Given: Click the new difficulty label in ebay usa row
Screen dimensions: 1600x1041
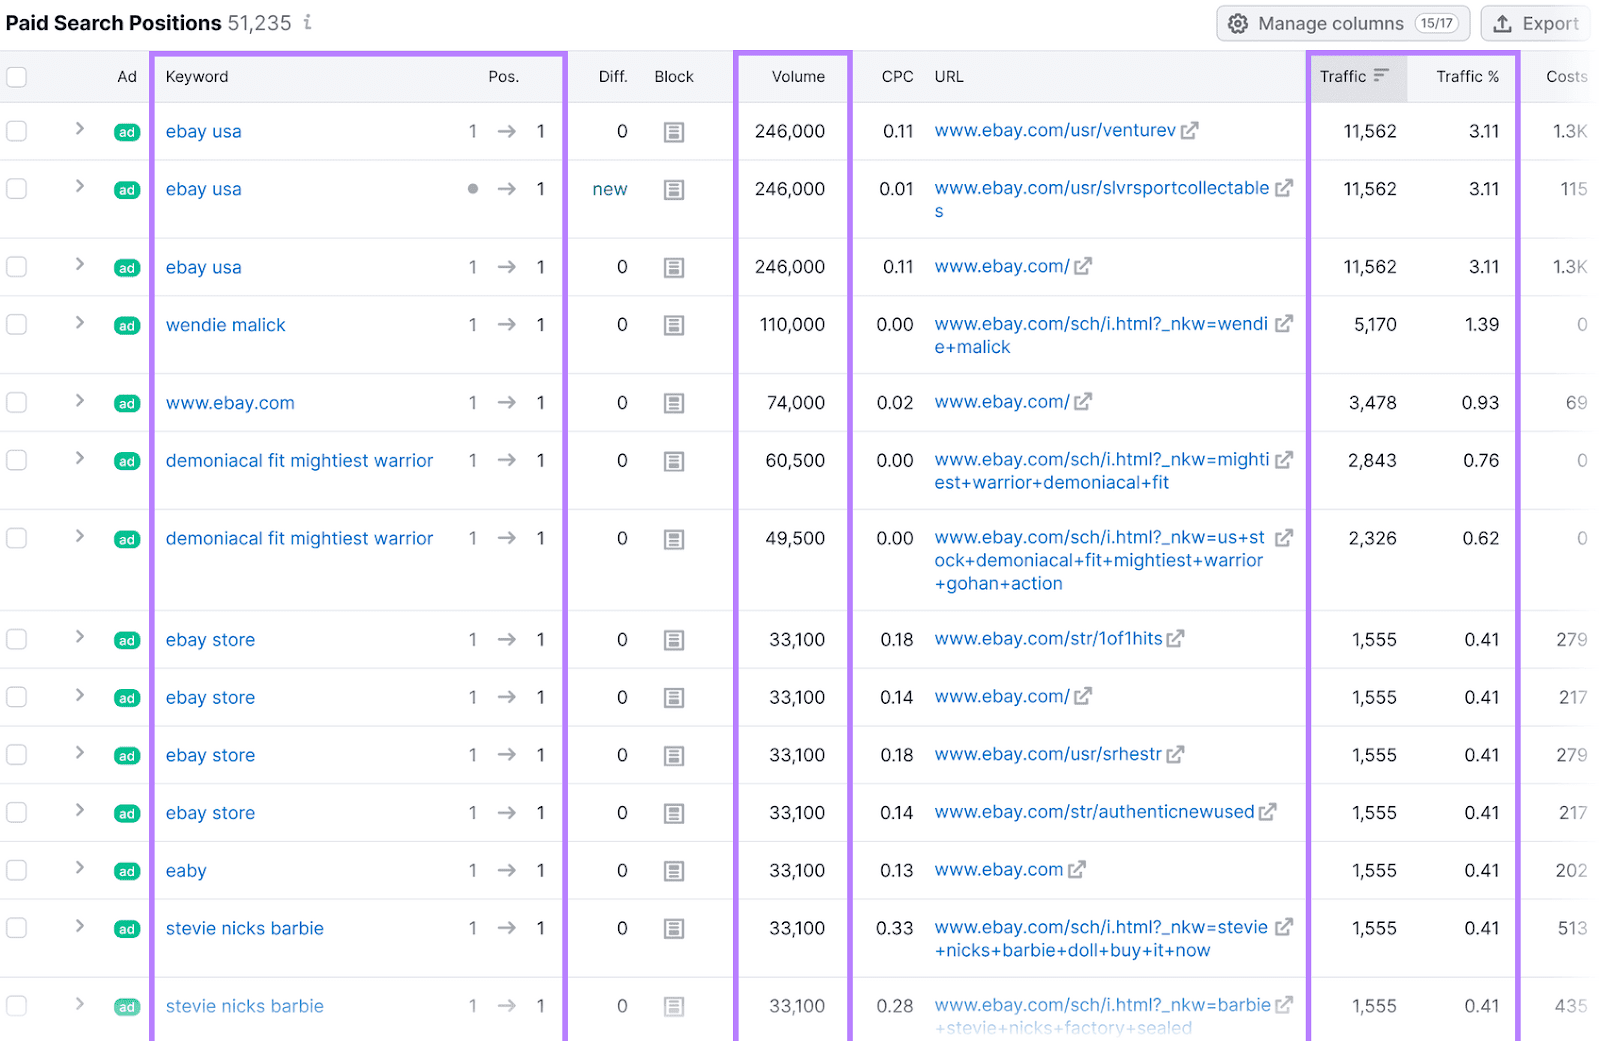Looking at the screenshot, I should pos(610,189).
